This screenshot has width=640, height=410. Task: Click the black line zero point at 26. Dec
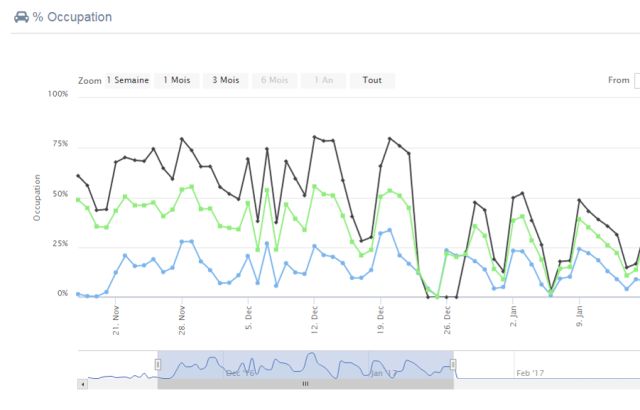pos(446,296)
